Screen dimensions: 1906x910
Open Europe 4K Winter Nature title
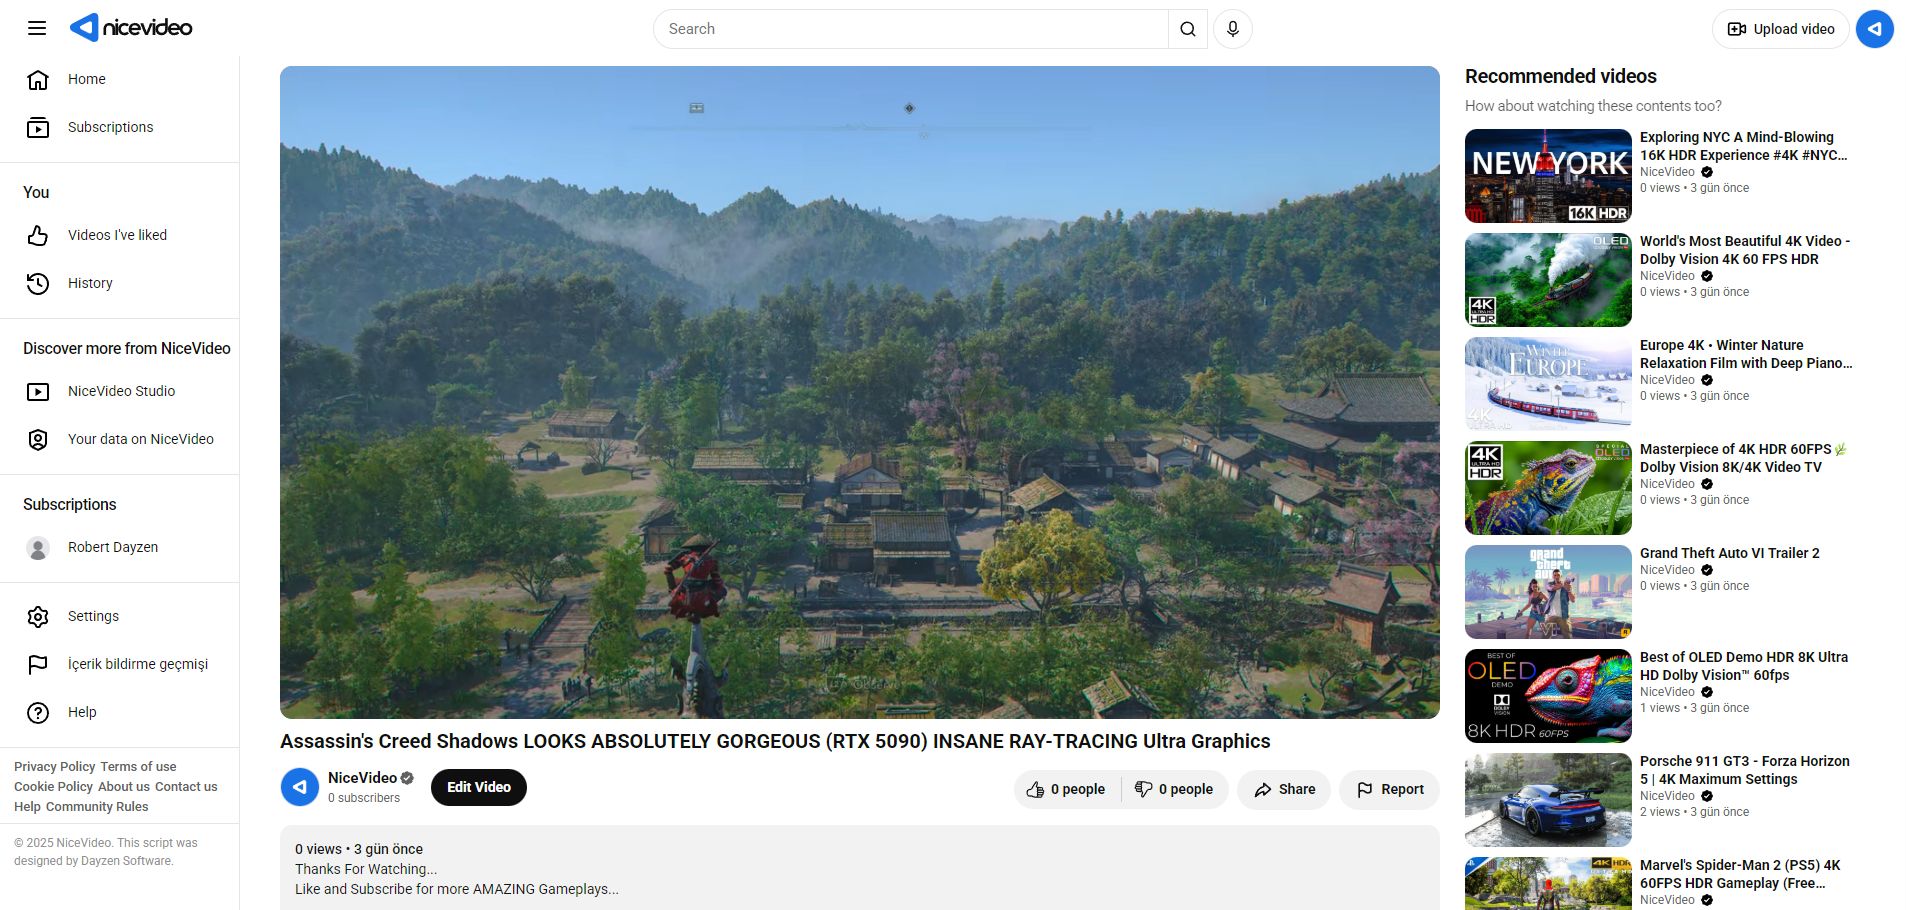pos(1746,354)
